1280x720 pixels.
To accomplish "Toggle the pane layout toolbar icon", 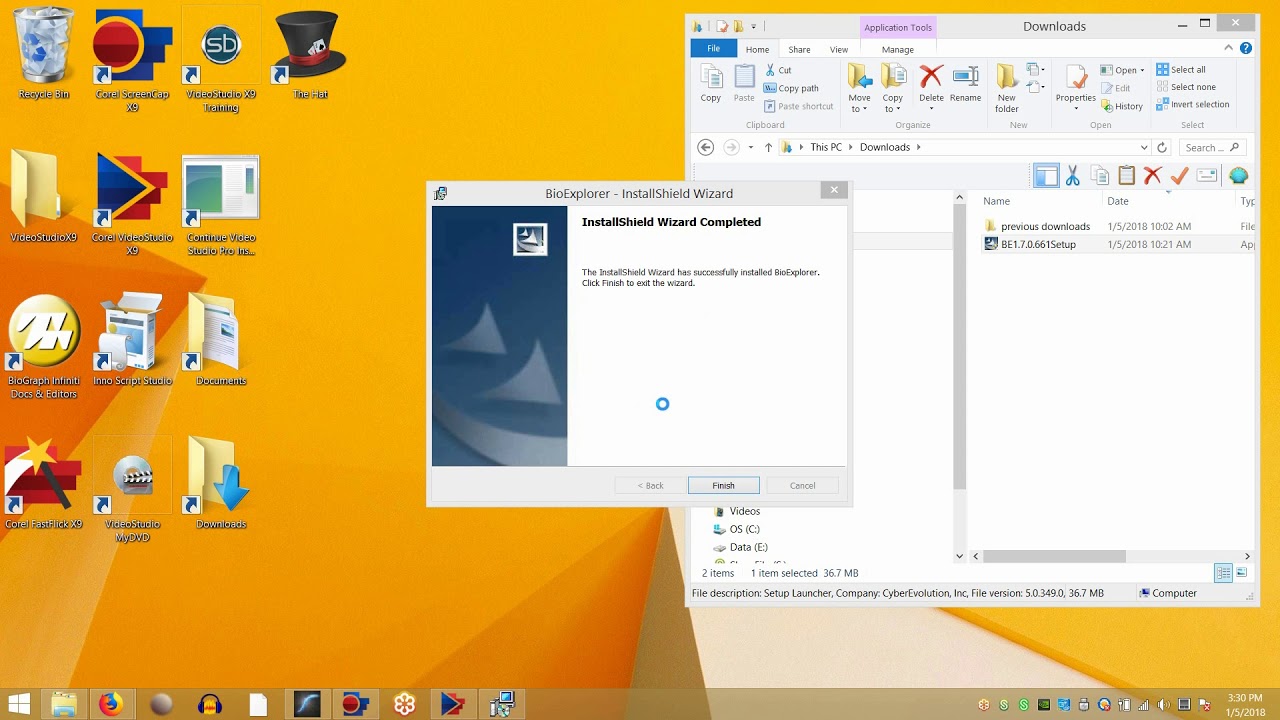I will pyautogui.click(x=1046, y=177).
